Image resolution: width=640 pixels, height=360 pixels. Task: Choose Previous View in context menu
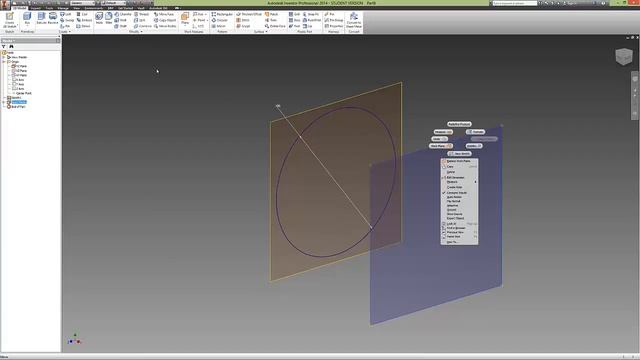(x=459, y=232)
